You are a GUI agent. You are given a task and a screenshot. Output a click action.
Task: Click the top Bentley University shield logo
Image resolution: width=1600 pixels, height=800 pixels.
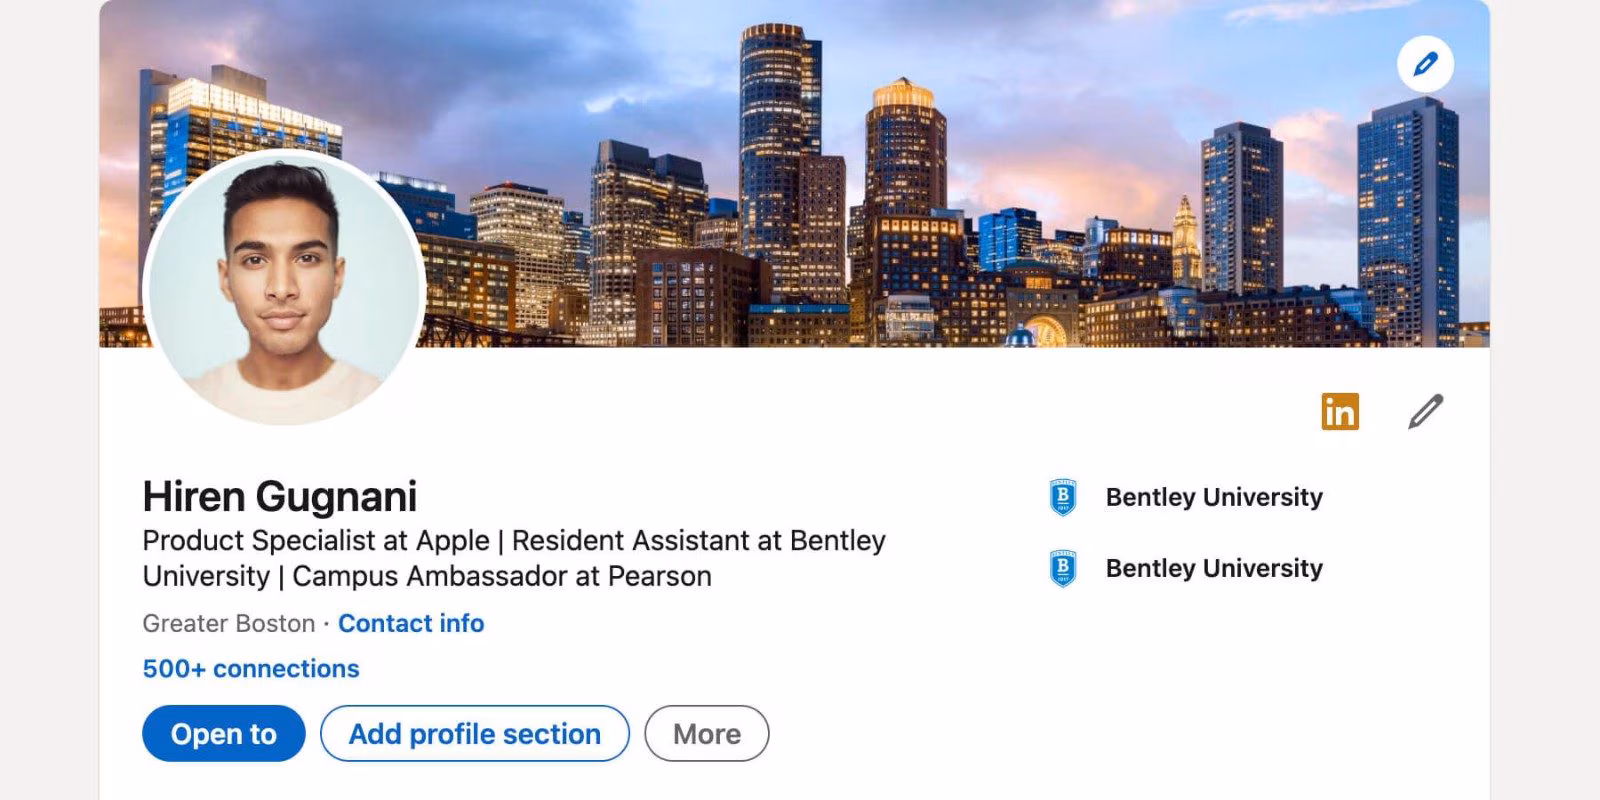(x=1063, y=497)
